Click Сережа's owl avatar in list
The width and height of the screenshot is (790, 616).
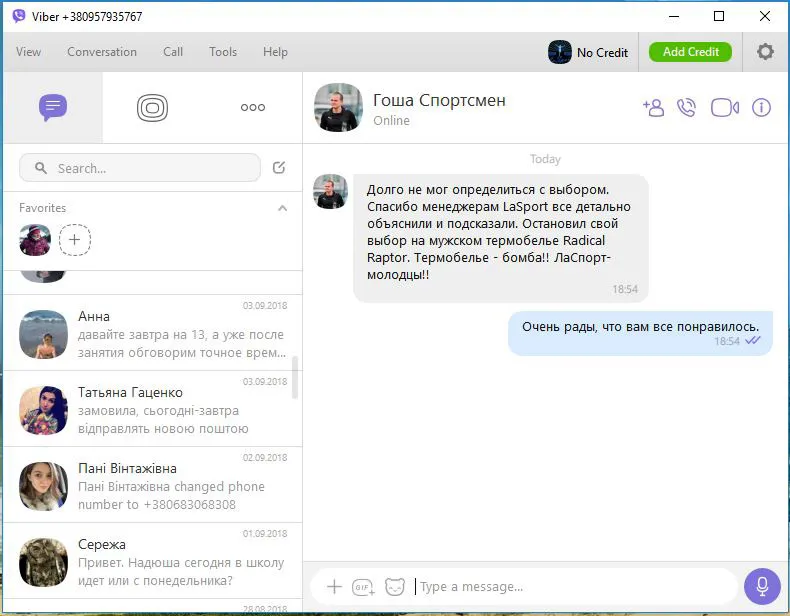click(x=43, y=563)
